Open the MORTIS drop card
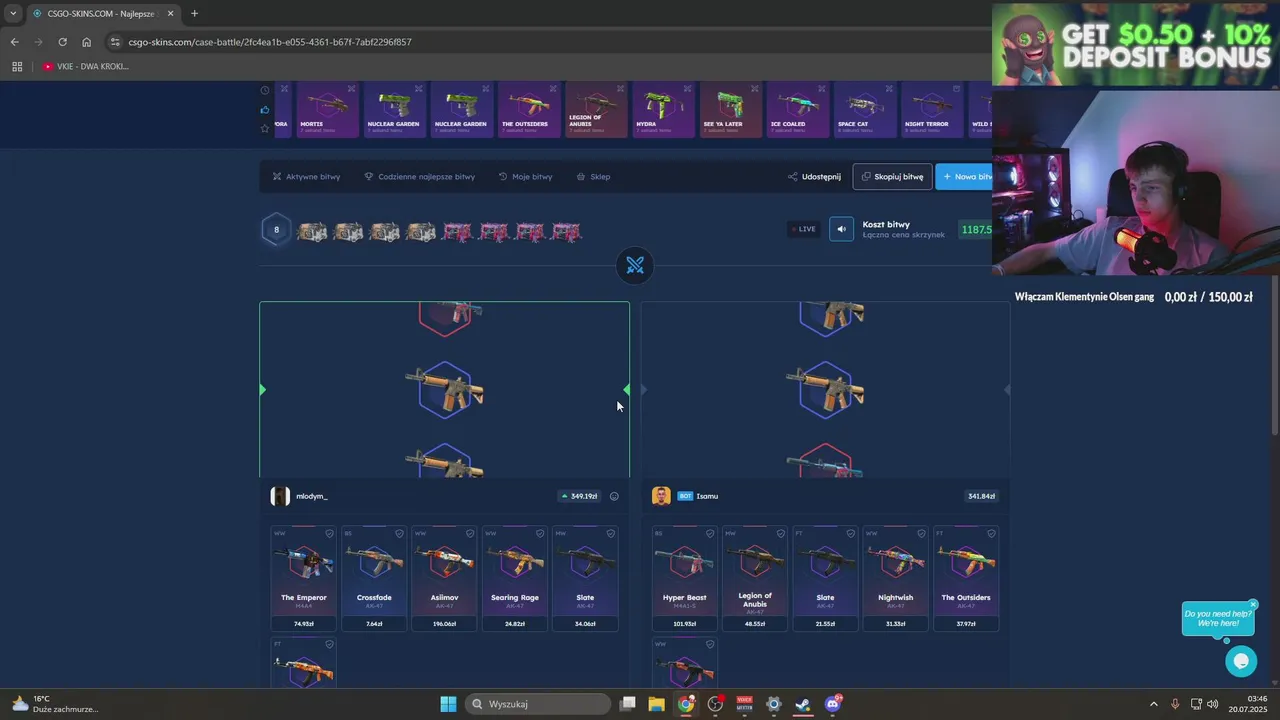The image size is (1280, 720). [x=327, y=109]
